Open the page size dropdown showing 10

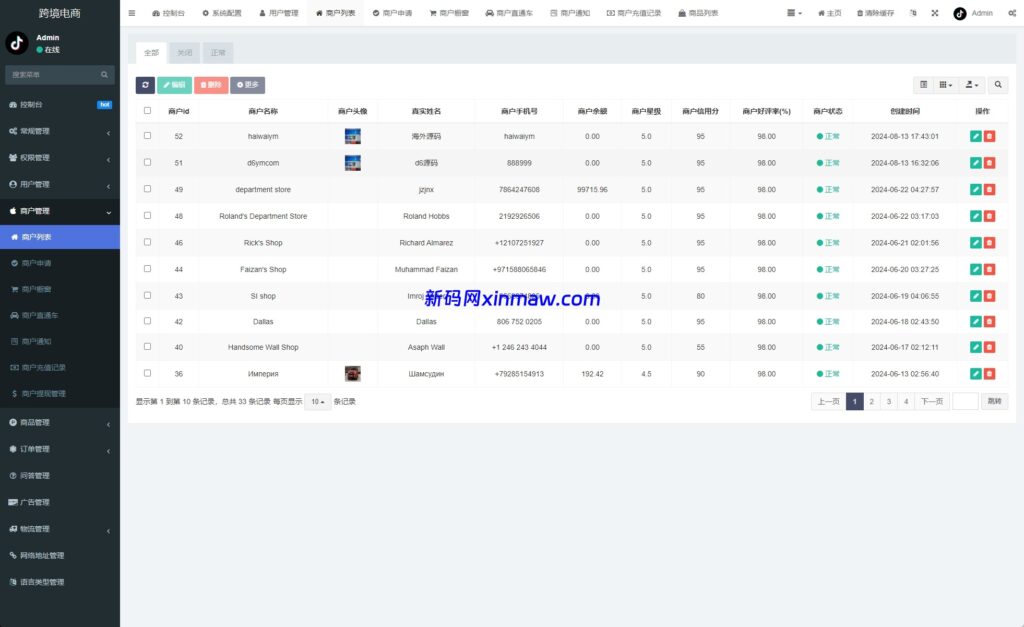tap(319, 400)
